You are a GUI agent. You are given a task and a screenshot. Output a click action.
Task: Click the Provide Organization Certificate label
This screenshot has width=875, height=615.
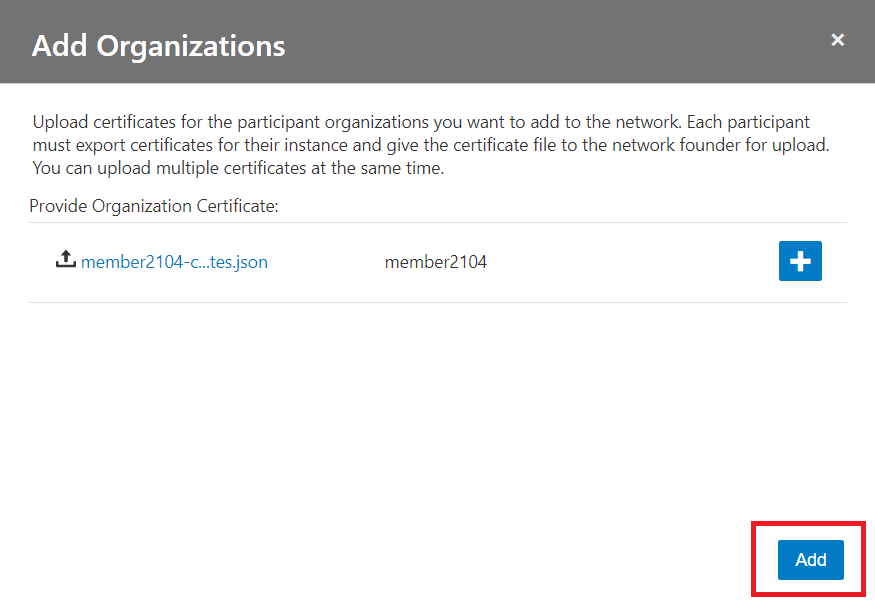[153, 206]
